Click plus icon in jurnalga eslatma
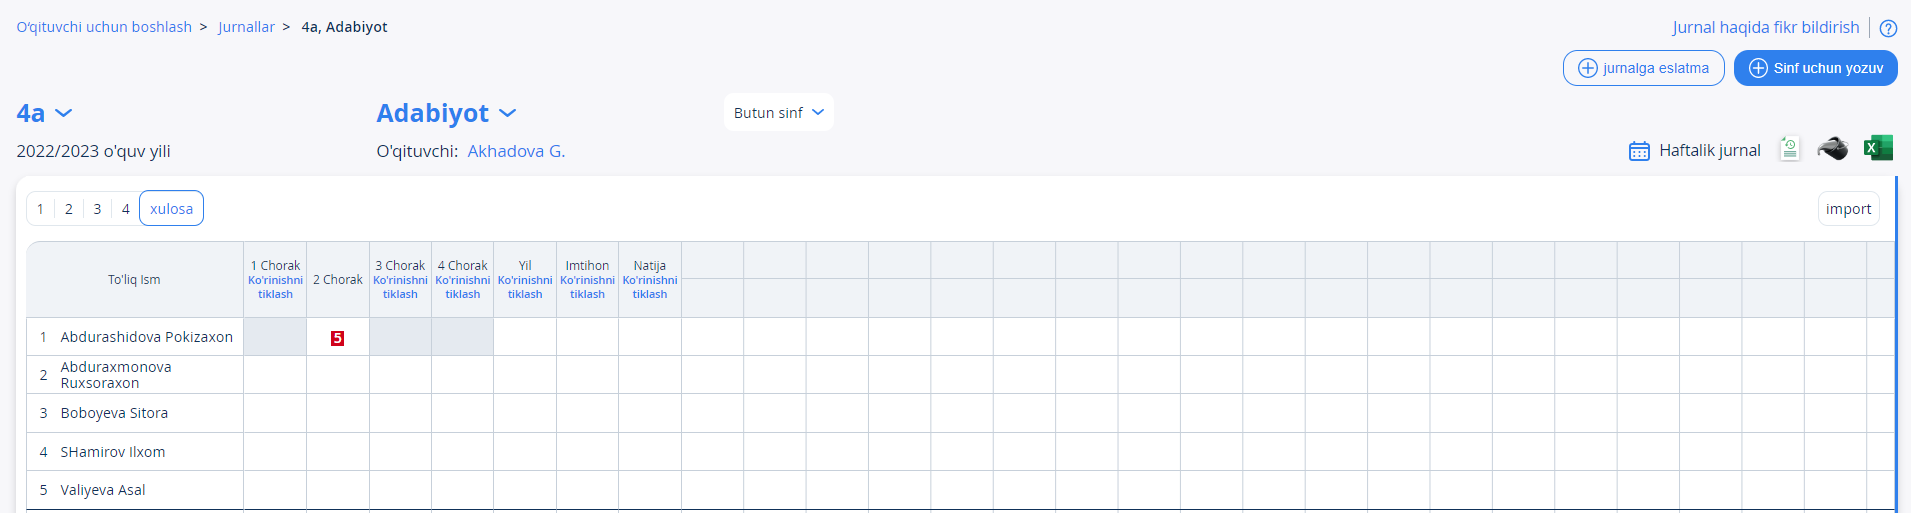Viewport: 1911px width, 513px height. pyautogui.click(x=1587, y=68)
